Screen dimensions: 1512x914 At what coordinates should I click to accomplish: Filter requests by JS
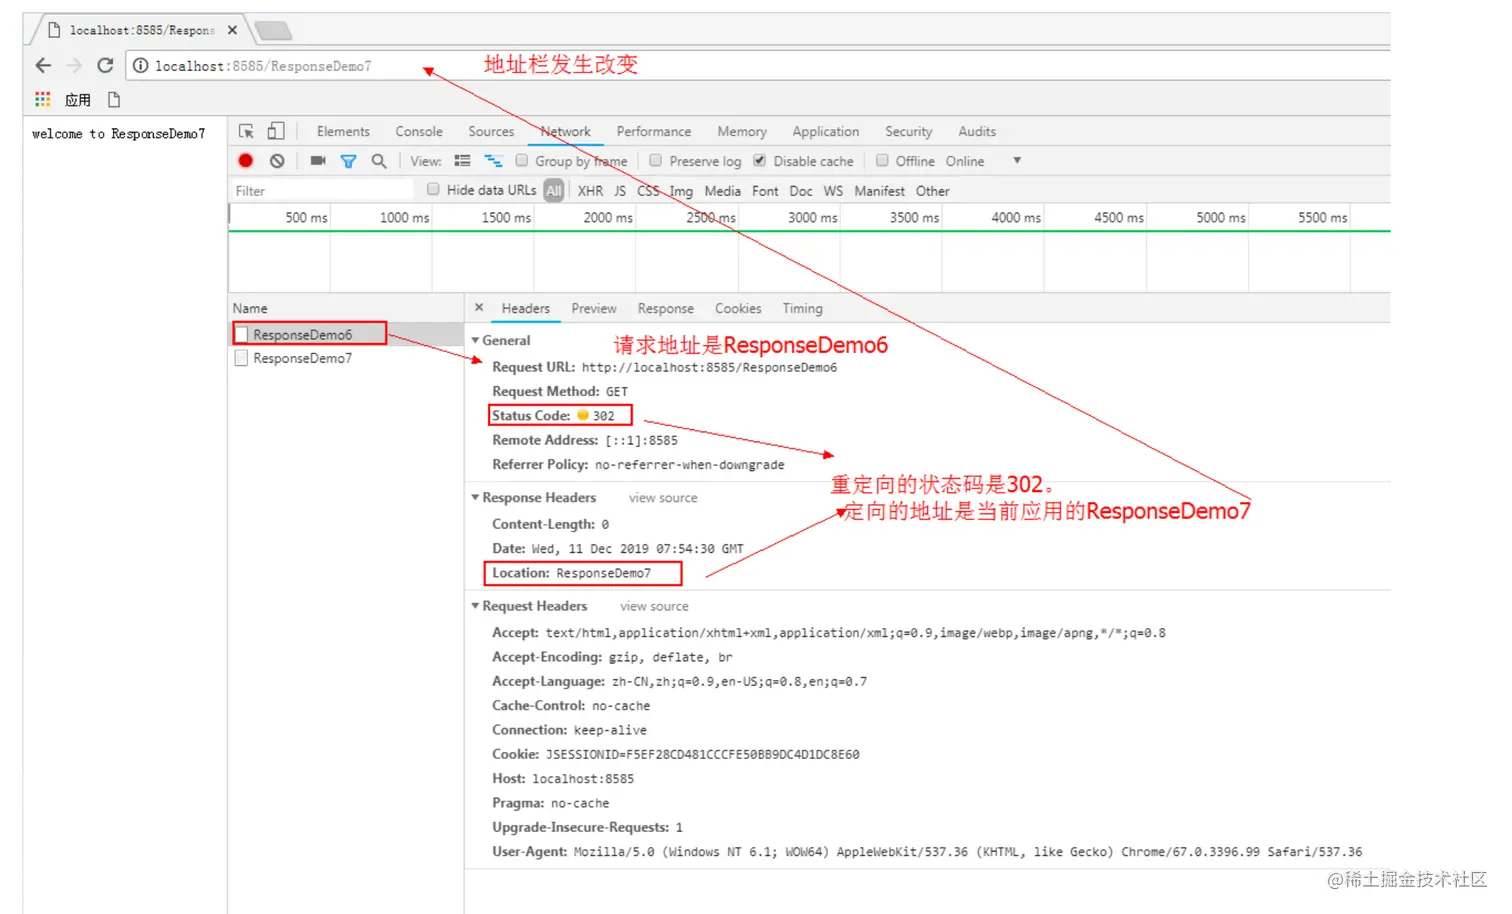[x=620, y=190]
